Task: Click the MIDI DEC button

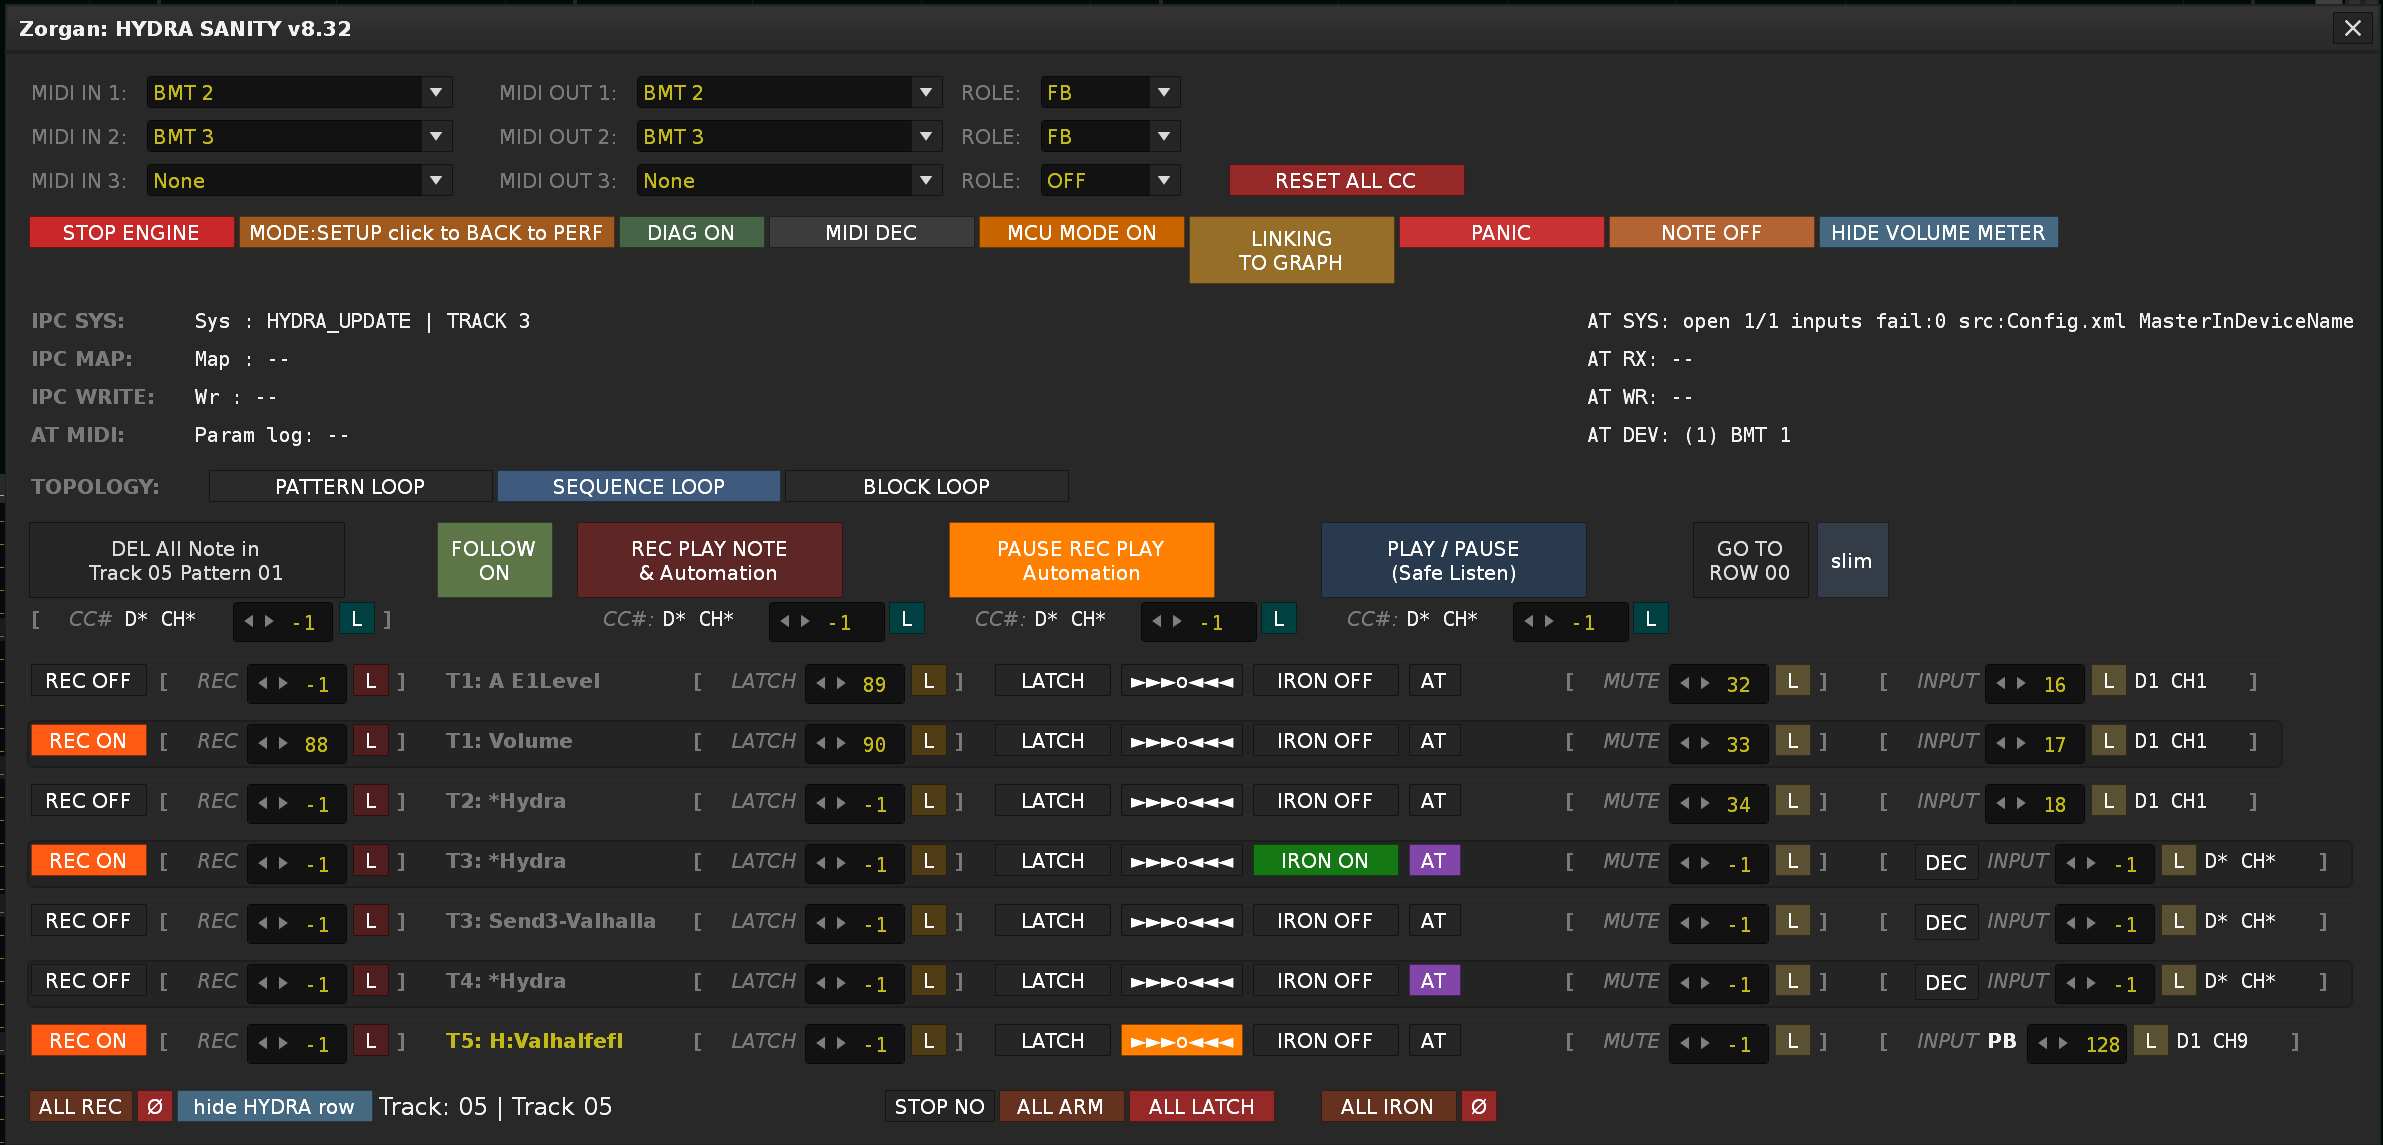Action: coord(871,233)
